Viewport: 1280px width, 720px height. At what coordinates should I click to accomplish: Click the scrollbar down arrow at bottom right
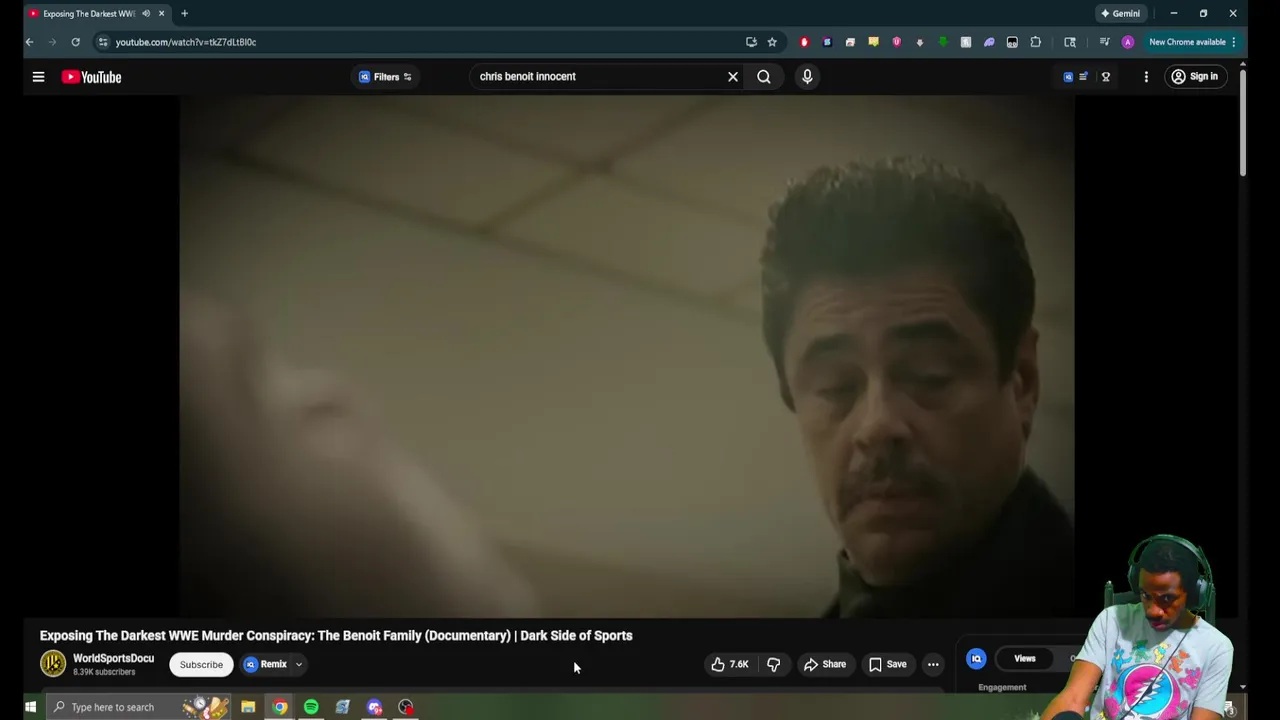[1243, 687]
